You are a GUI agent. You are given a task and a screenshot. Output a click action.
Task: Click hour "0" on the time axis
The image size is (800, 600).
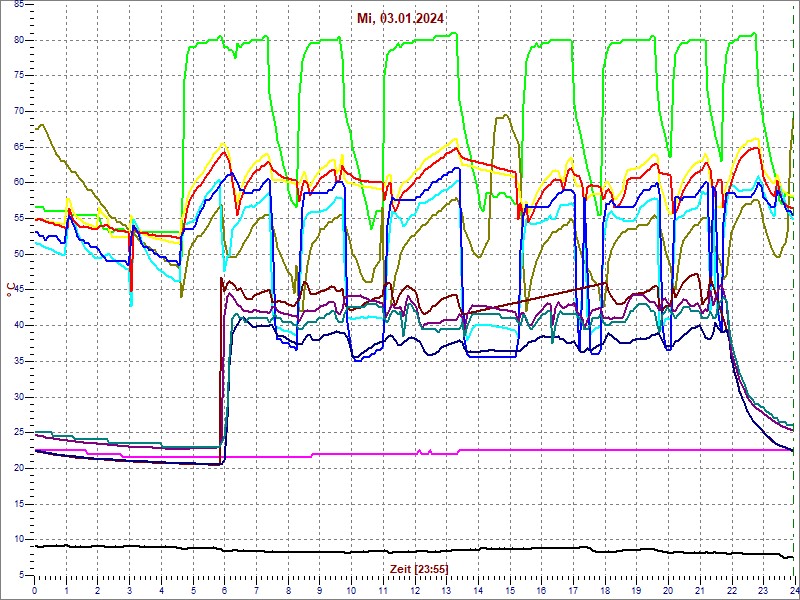pos(34,588)
